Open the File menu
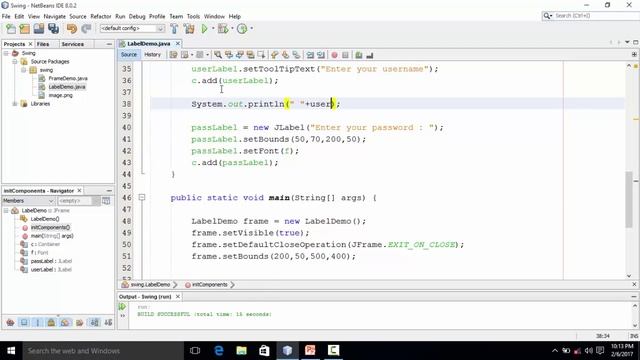This screenshot has width=640, height=360. point(6,16)
